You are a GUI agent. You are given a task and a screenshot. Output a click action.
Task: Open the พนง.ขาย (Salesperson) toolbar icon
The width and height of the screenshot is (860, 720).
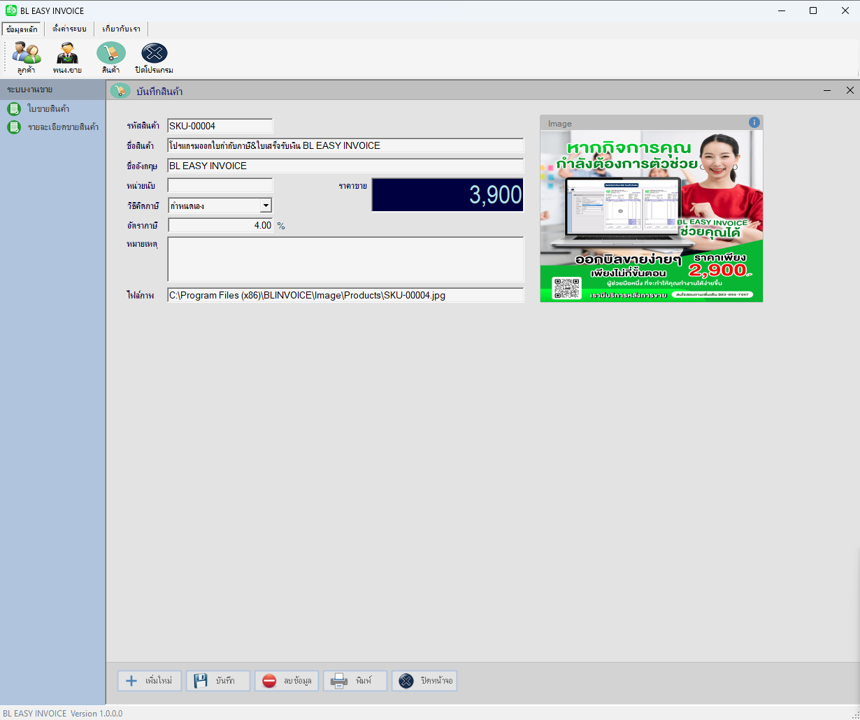67,57
